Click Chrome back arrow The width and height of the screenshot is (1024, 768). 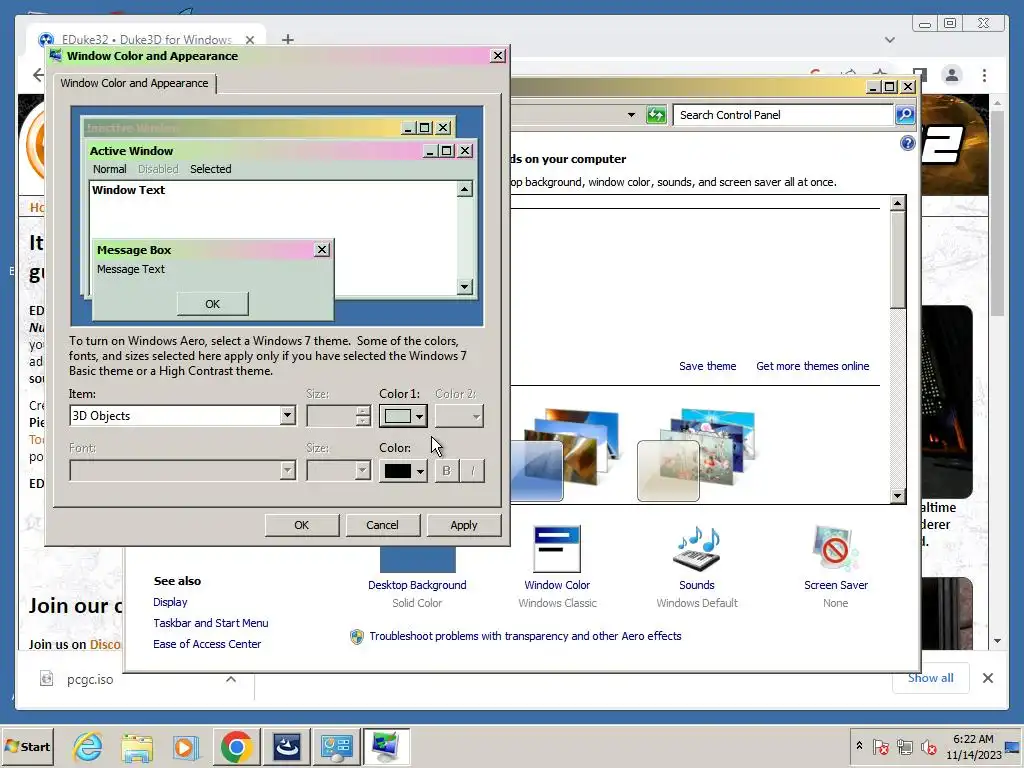coord(38,75)
